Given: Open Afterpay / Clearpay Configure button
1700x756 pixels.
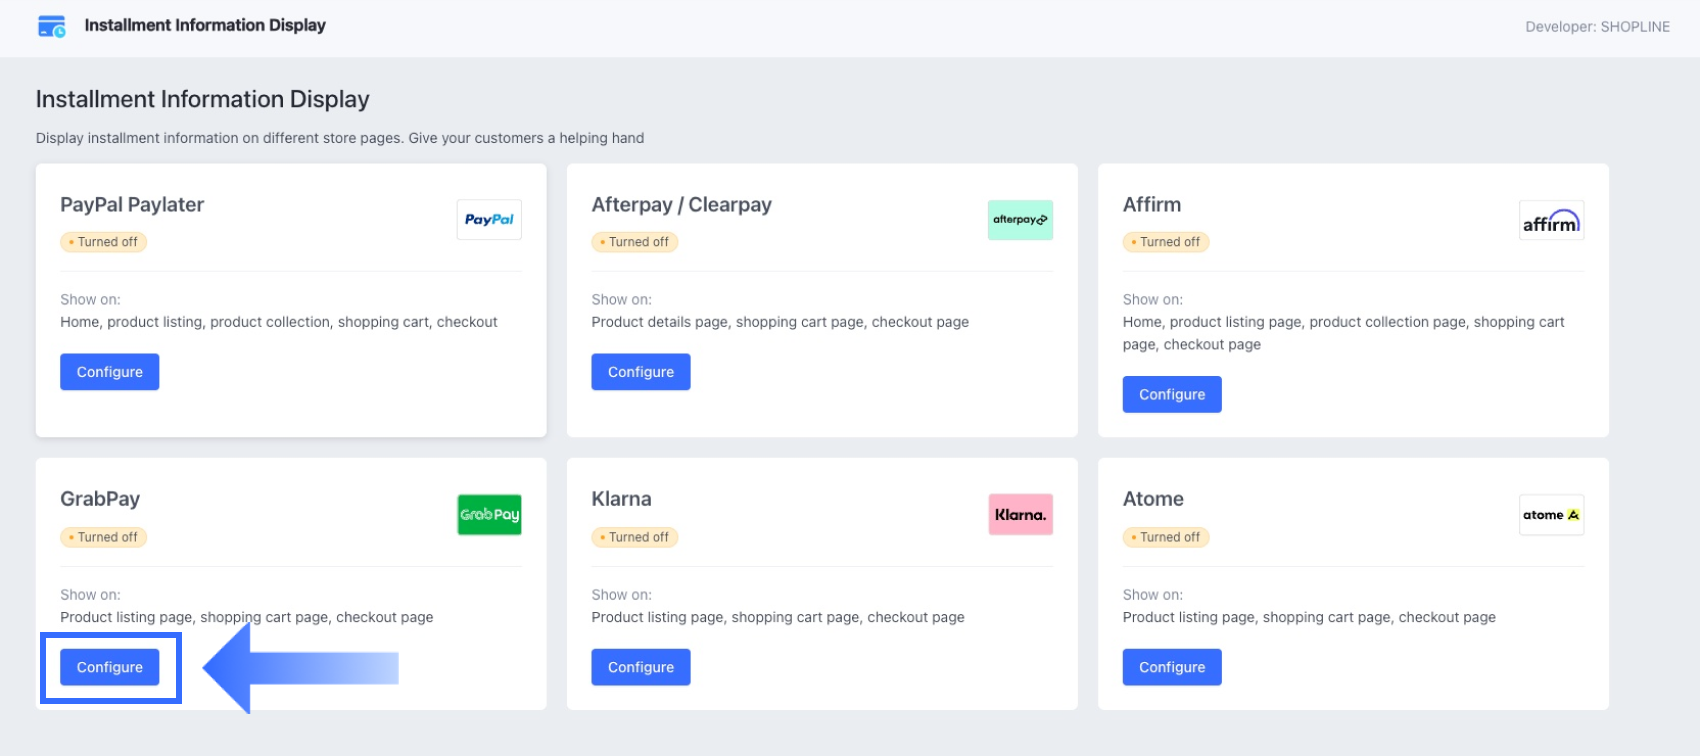Looking at the screenshot, I should (641, 372).
